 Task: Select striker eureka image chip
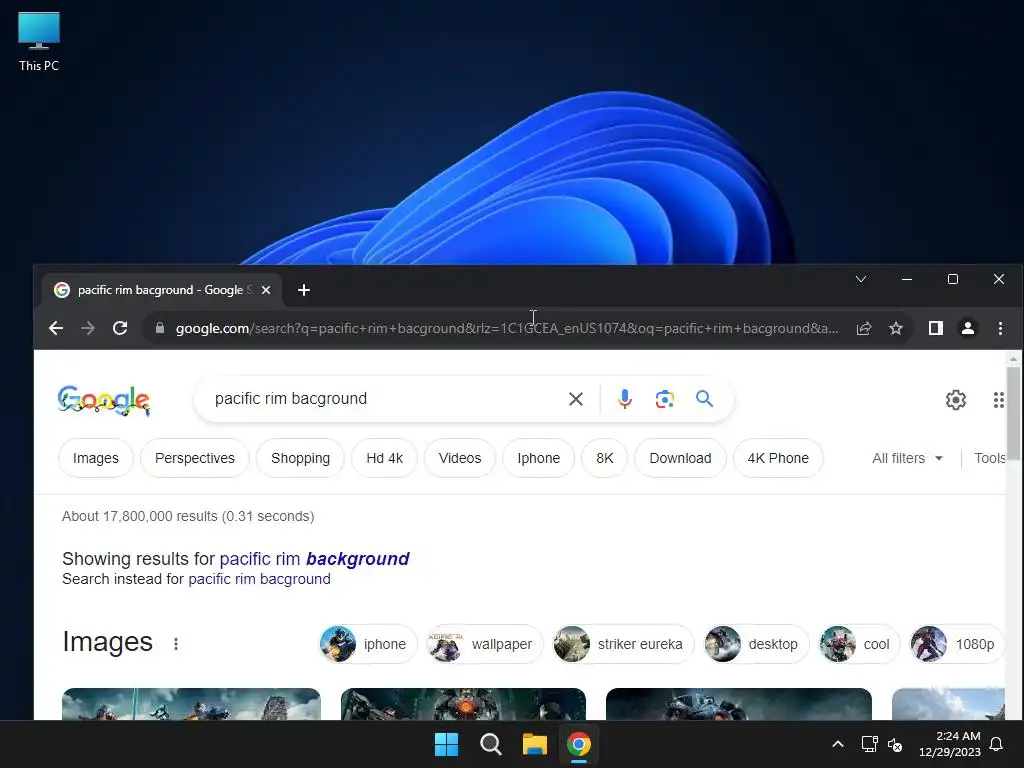coord(623,644)
